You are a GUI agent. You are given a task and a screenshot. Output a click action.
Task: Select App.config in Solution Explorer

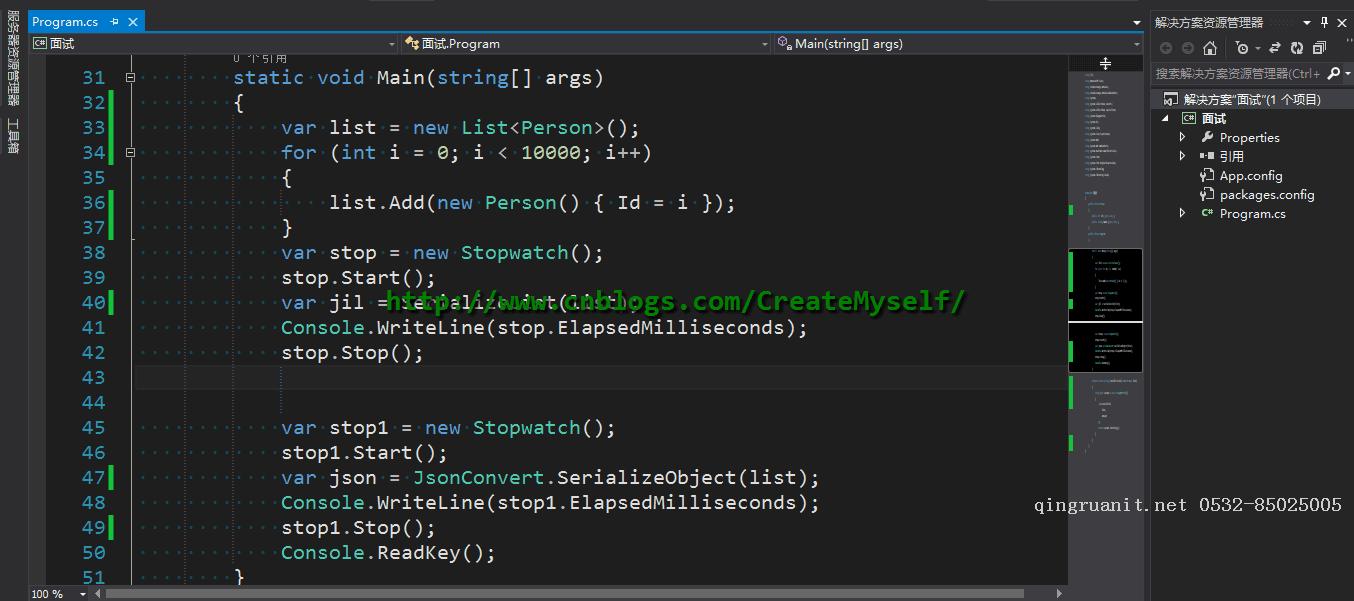coord(1250,175)
